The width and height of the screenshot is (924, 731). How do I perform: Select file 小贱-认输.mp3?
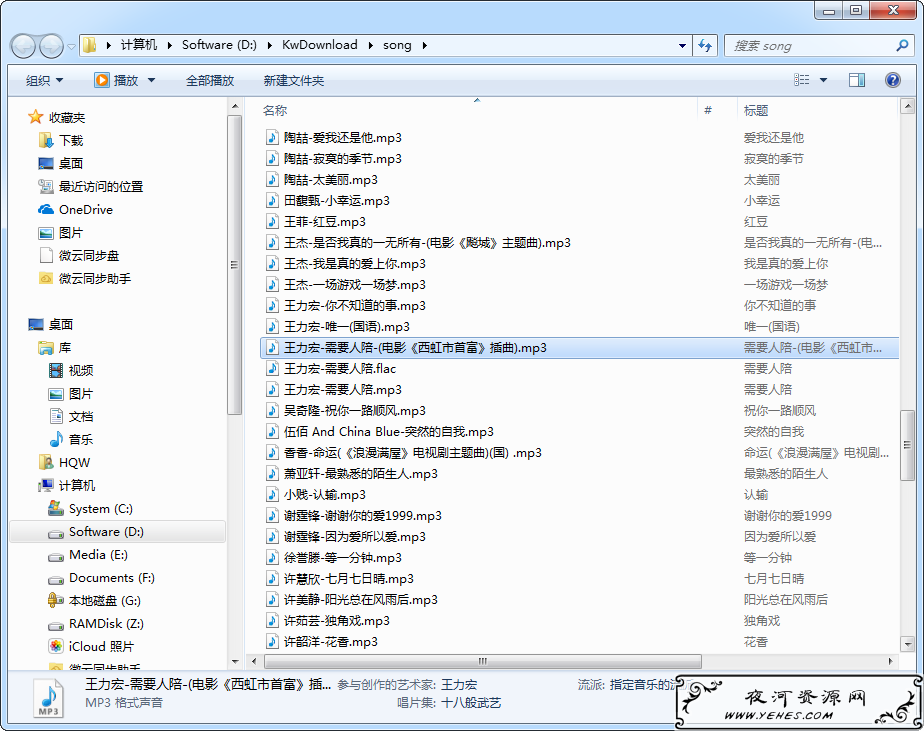324,495
